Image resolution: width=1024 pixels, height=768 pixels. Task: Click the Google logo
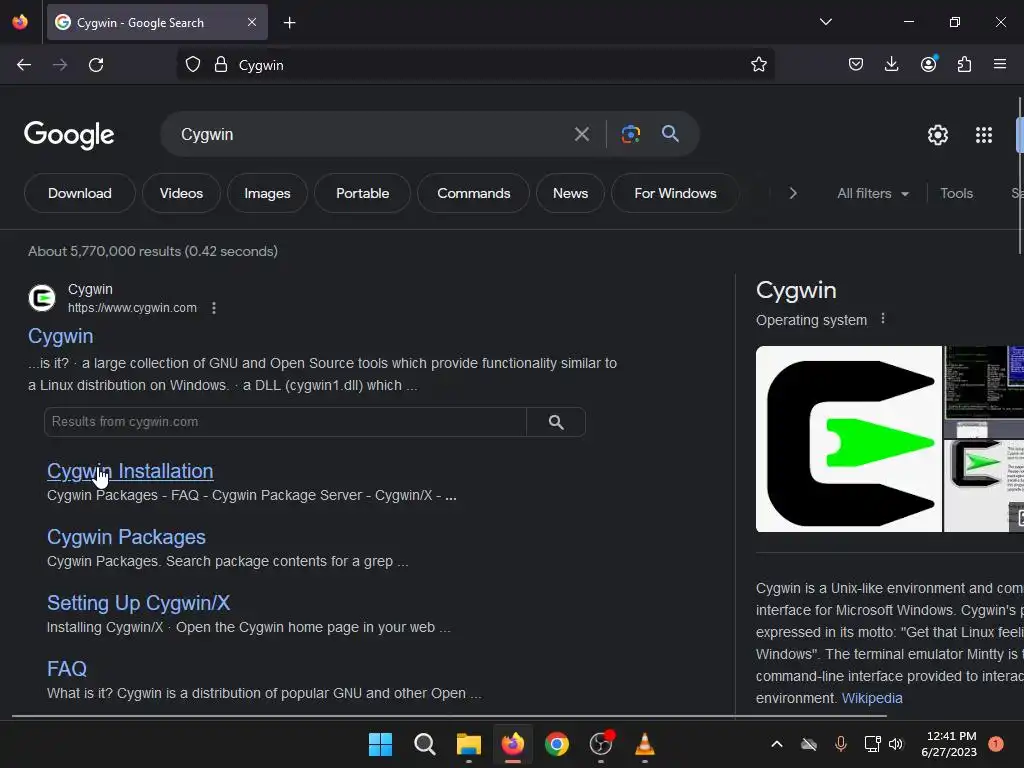69,135
